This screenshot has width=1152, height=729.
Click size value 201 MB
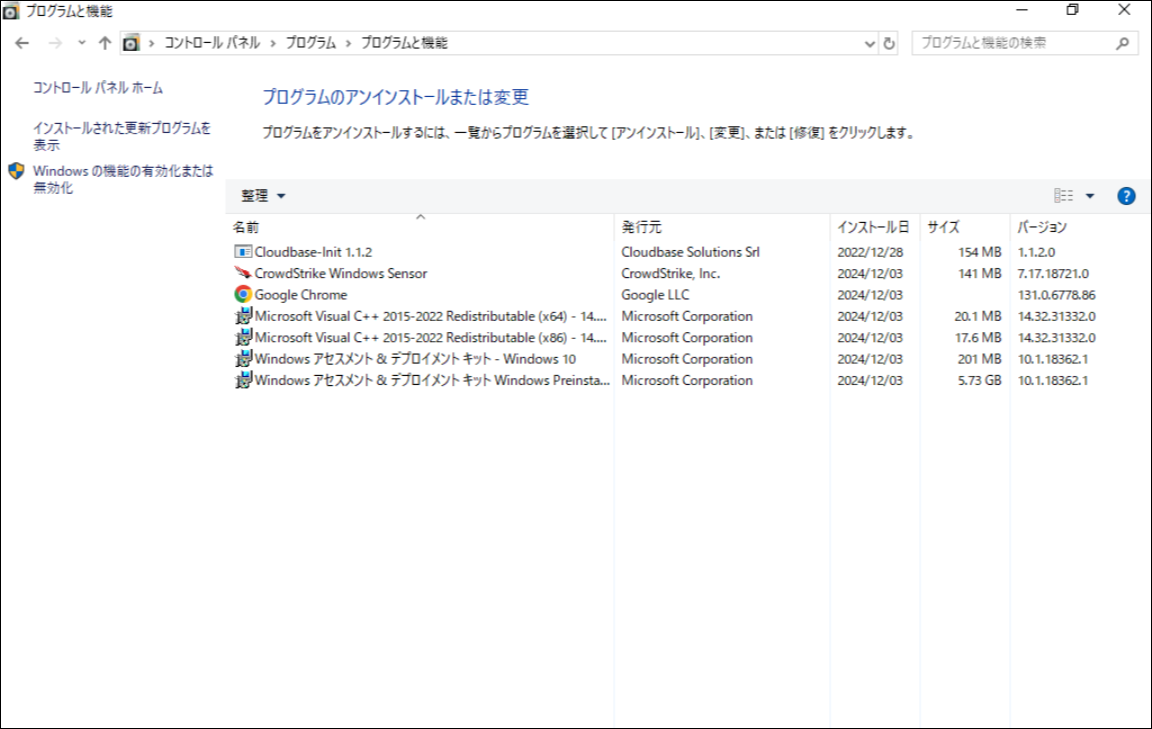pos(979,359)
